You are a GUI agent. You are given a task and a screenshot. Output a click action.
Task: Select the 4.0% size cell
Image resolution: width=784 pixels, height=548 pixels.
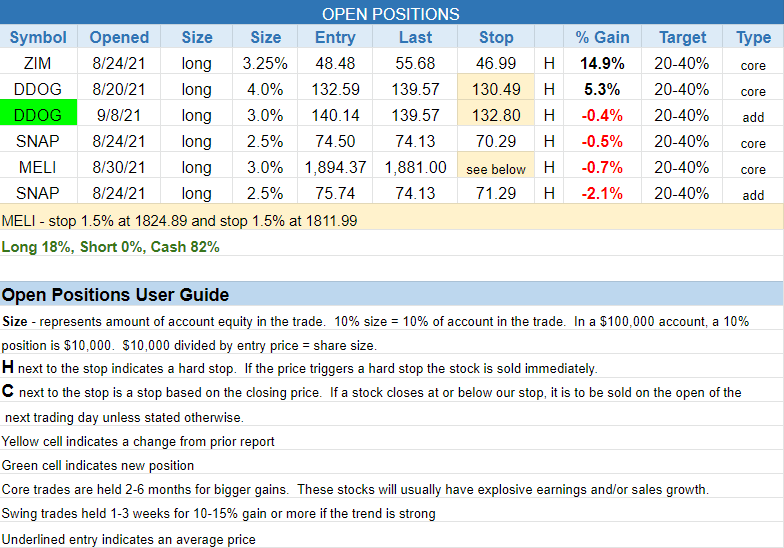pyautogui.click(x=265, y=89)
